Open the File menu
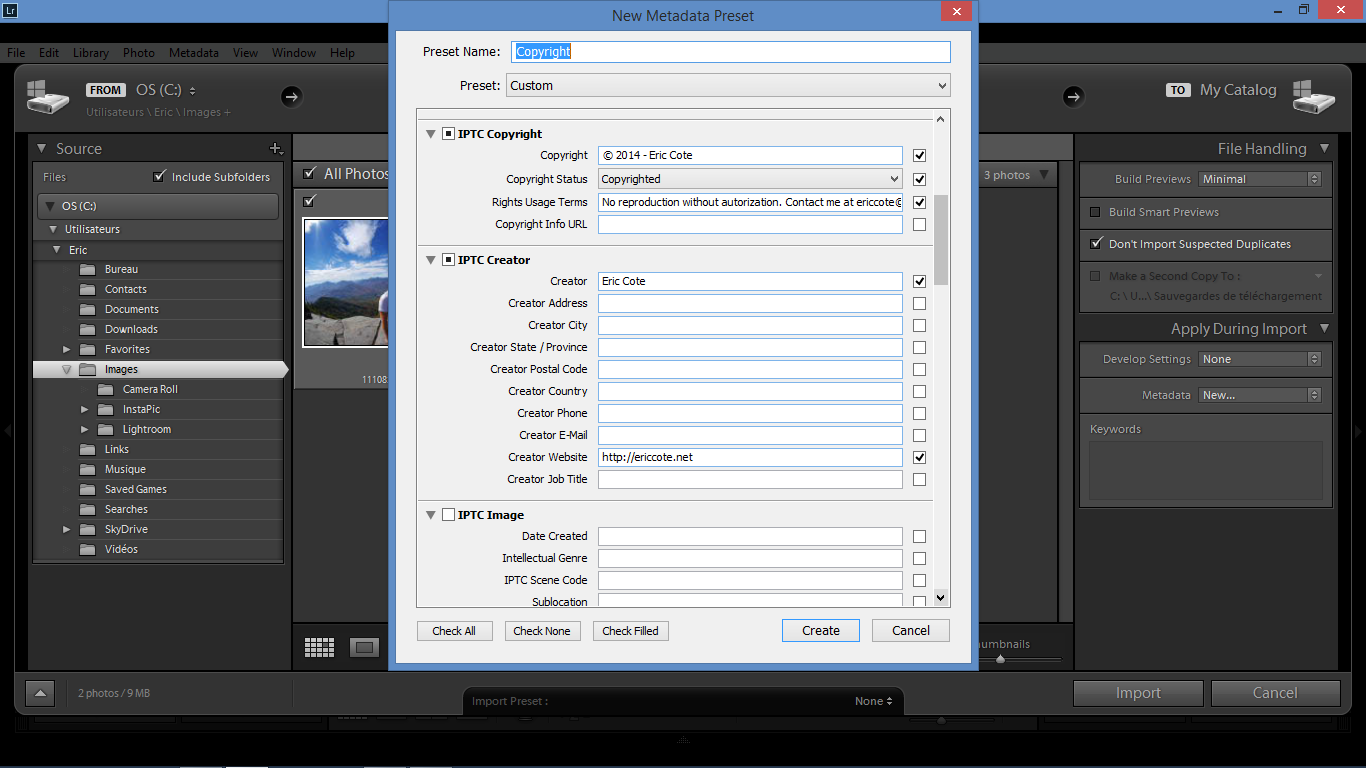This screenshot has height=768, width=1366. pos(16,53)
